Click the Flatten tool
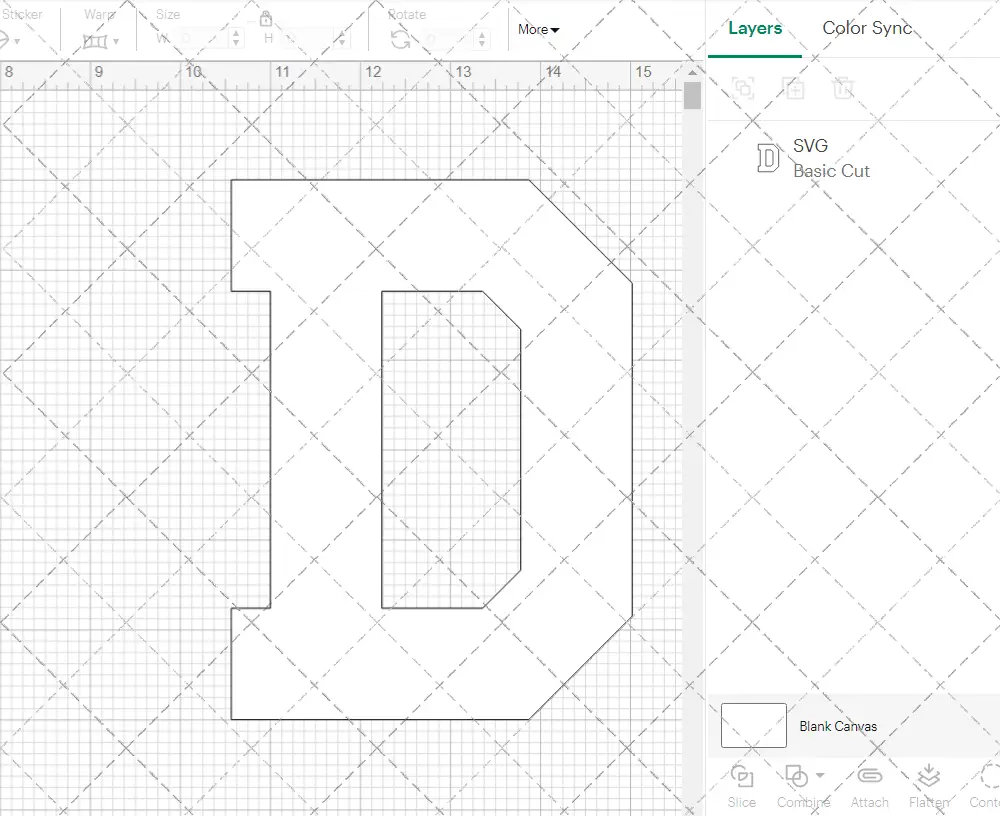The width and height of the screenshot is (1000, 816). (x=929, y=787)
